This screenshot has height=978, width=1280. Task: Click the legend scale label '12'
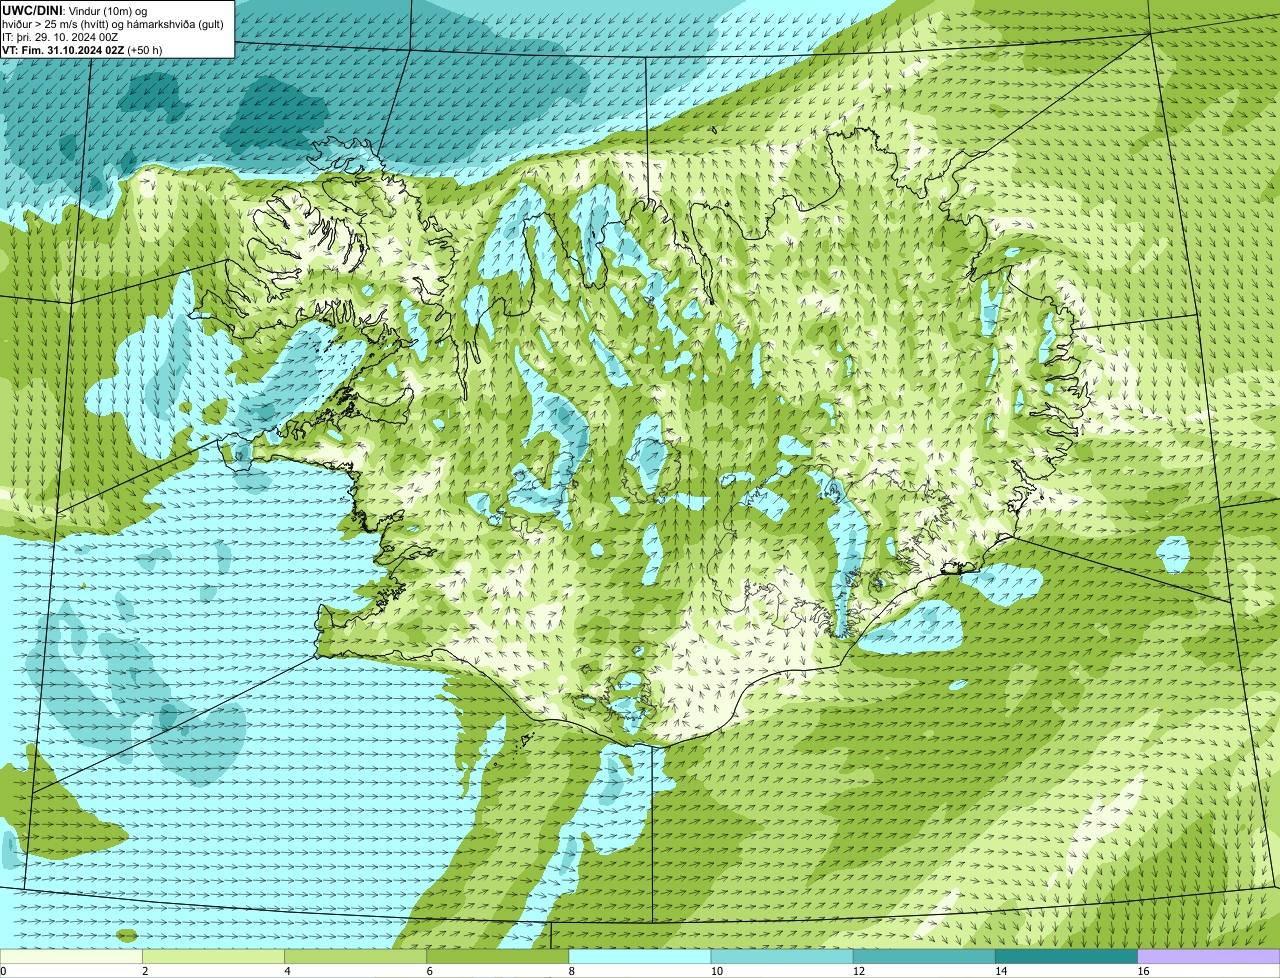pyautogui.click(x=858, y=971)
